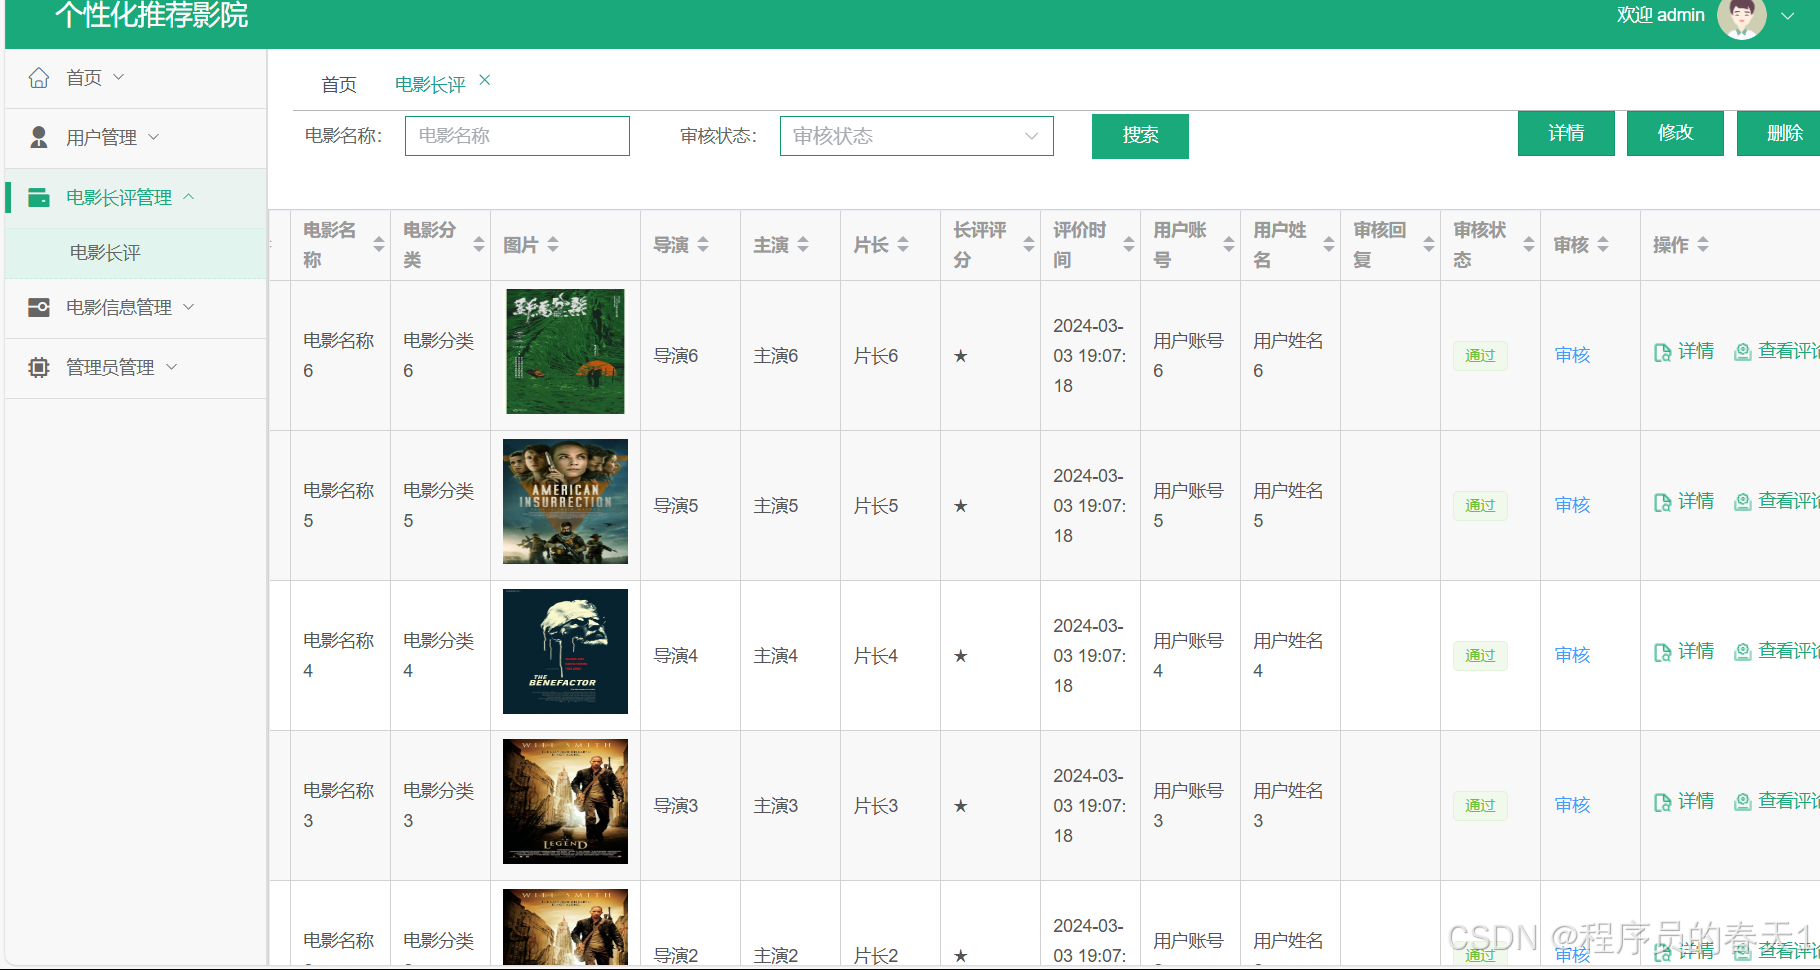Click 审核 link for 电影名称6
This screenshot has height=970, width=1820.
click(1572, 355)
